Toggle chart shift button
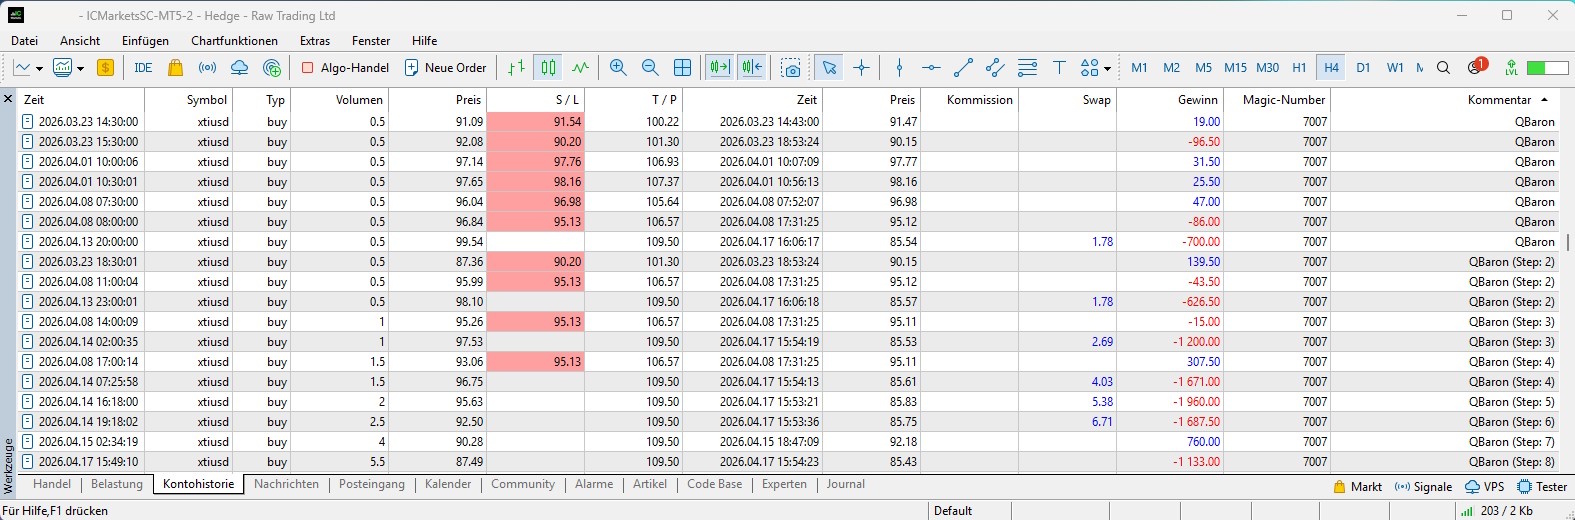The height and width of the screenshot is (520, 1575). coord(751,68)
